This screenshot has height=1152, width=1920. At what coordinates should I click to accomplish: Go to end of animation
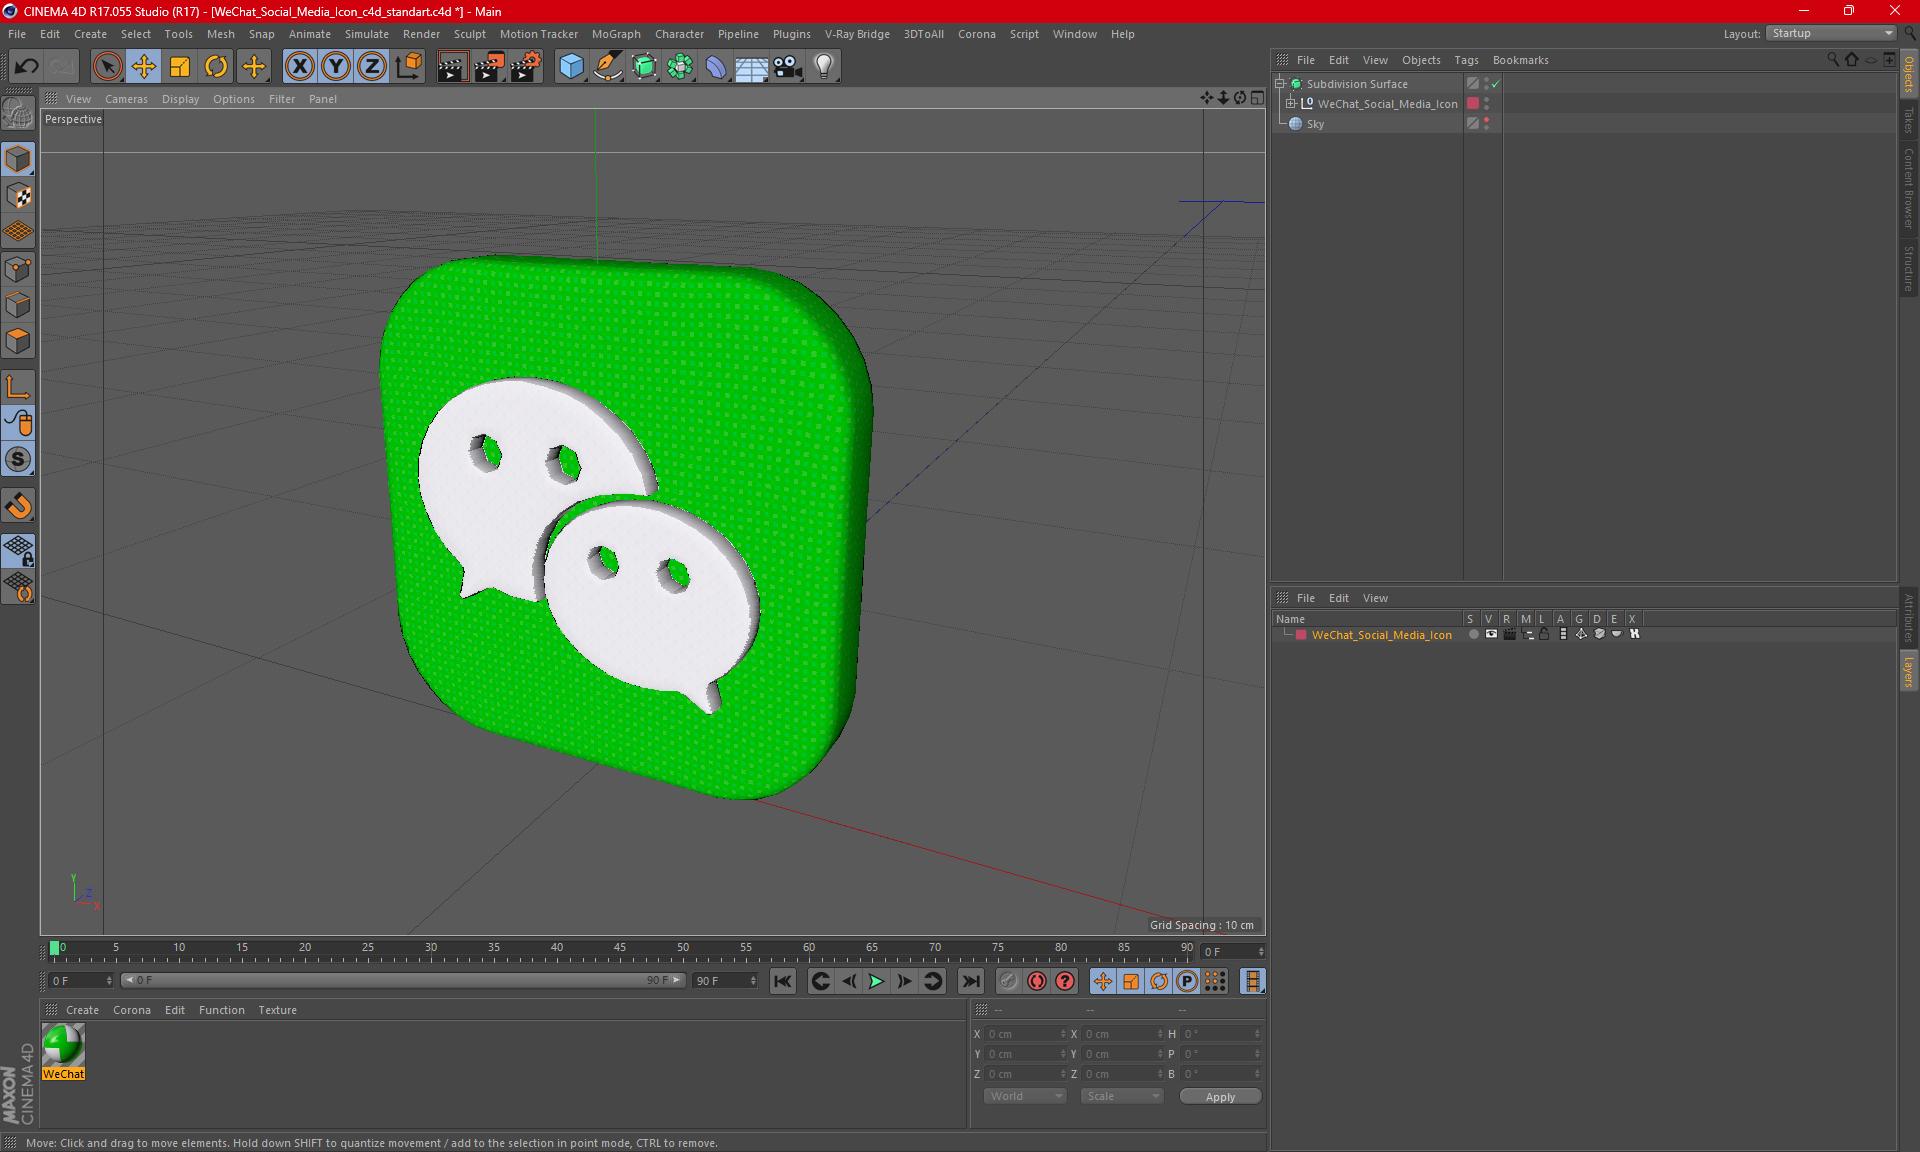tap(971, 981)
